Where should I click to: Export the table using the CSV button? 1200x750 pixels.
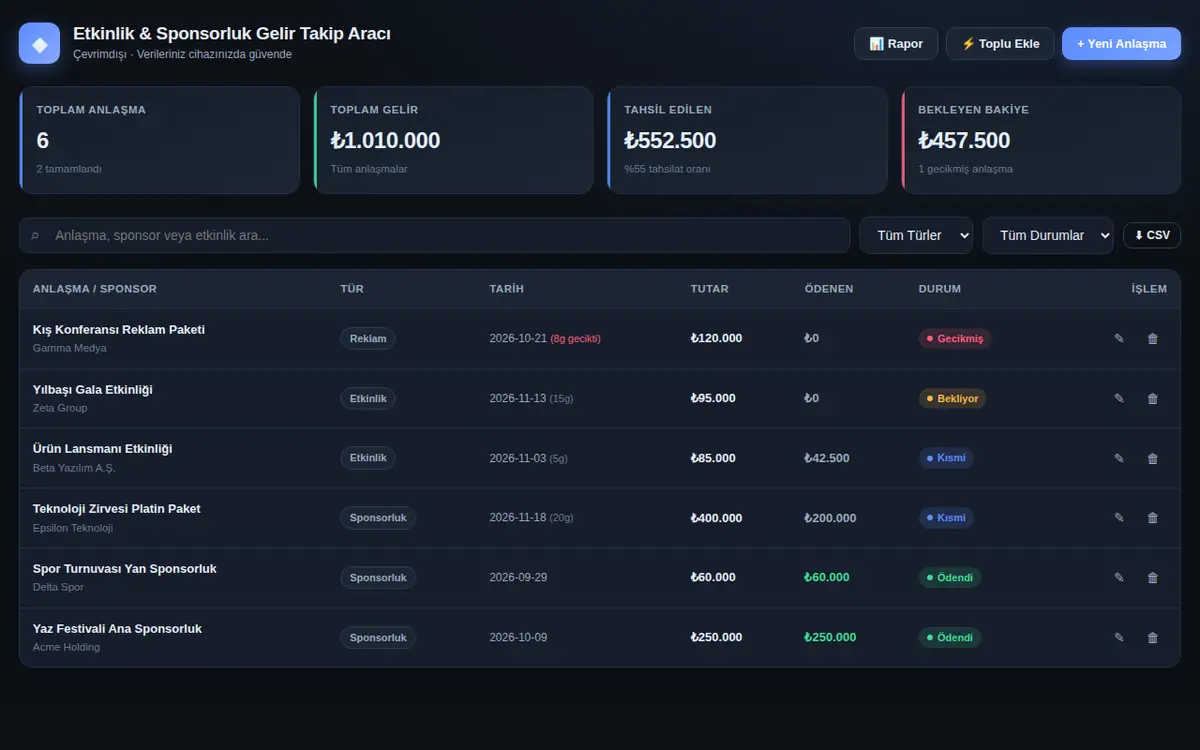[x=1152, y=235]
